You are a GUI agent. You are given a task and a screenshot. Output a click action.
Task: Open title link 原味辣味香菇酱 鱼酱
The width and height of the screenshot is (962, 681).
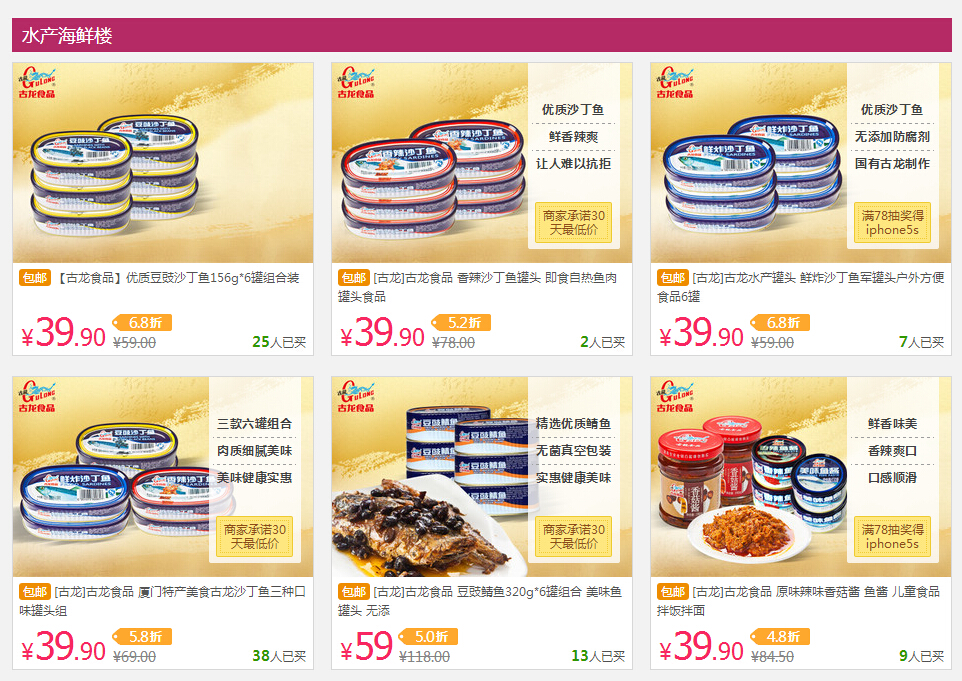[x=799, y=601]
